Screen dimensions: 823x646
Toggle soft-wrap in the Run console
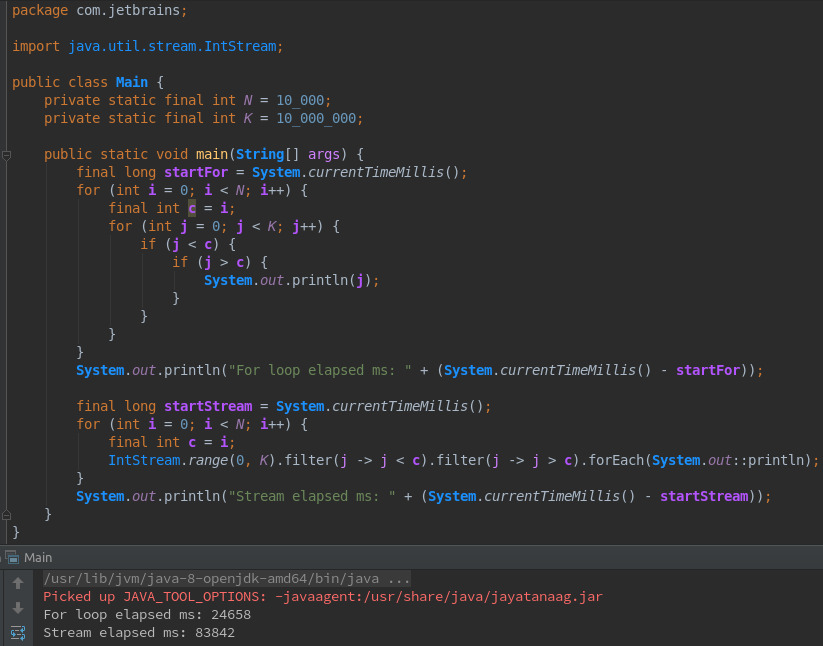pos(18,632)
